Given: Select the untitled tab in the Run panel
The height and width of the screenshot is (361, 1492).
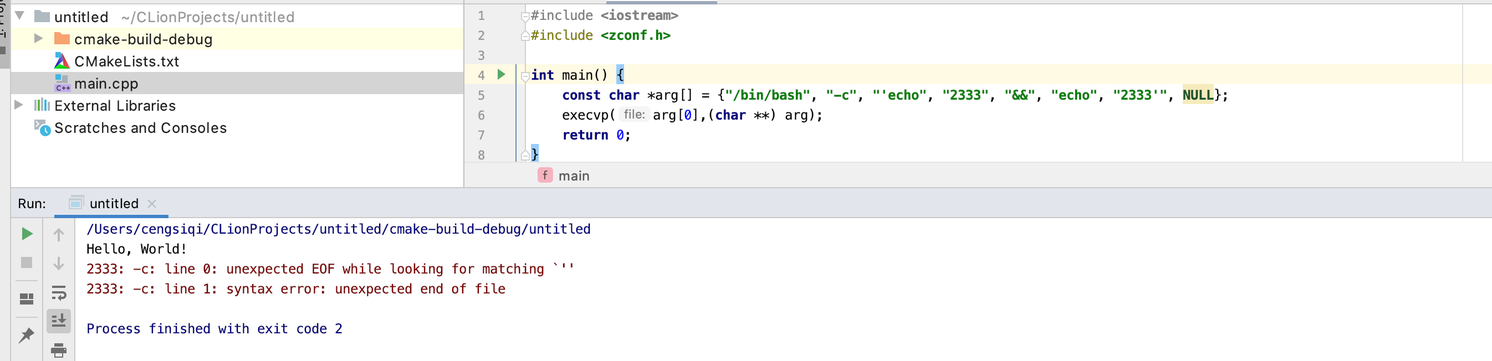Looking at the screenshot, I should [x=113, y=204].
